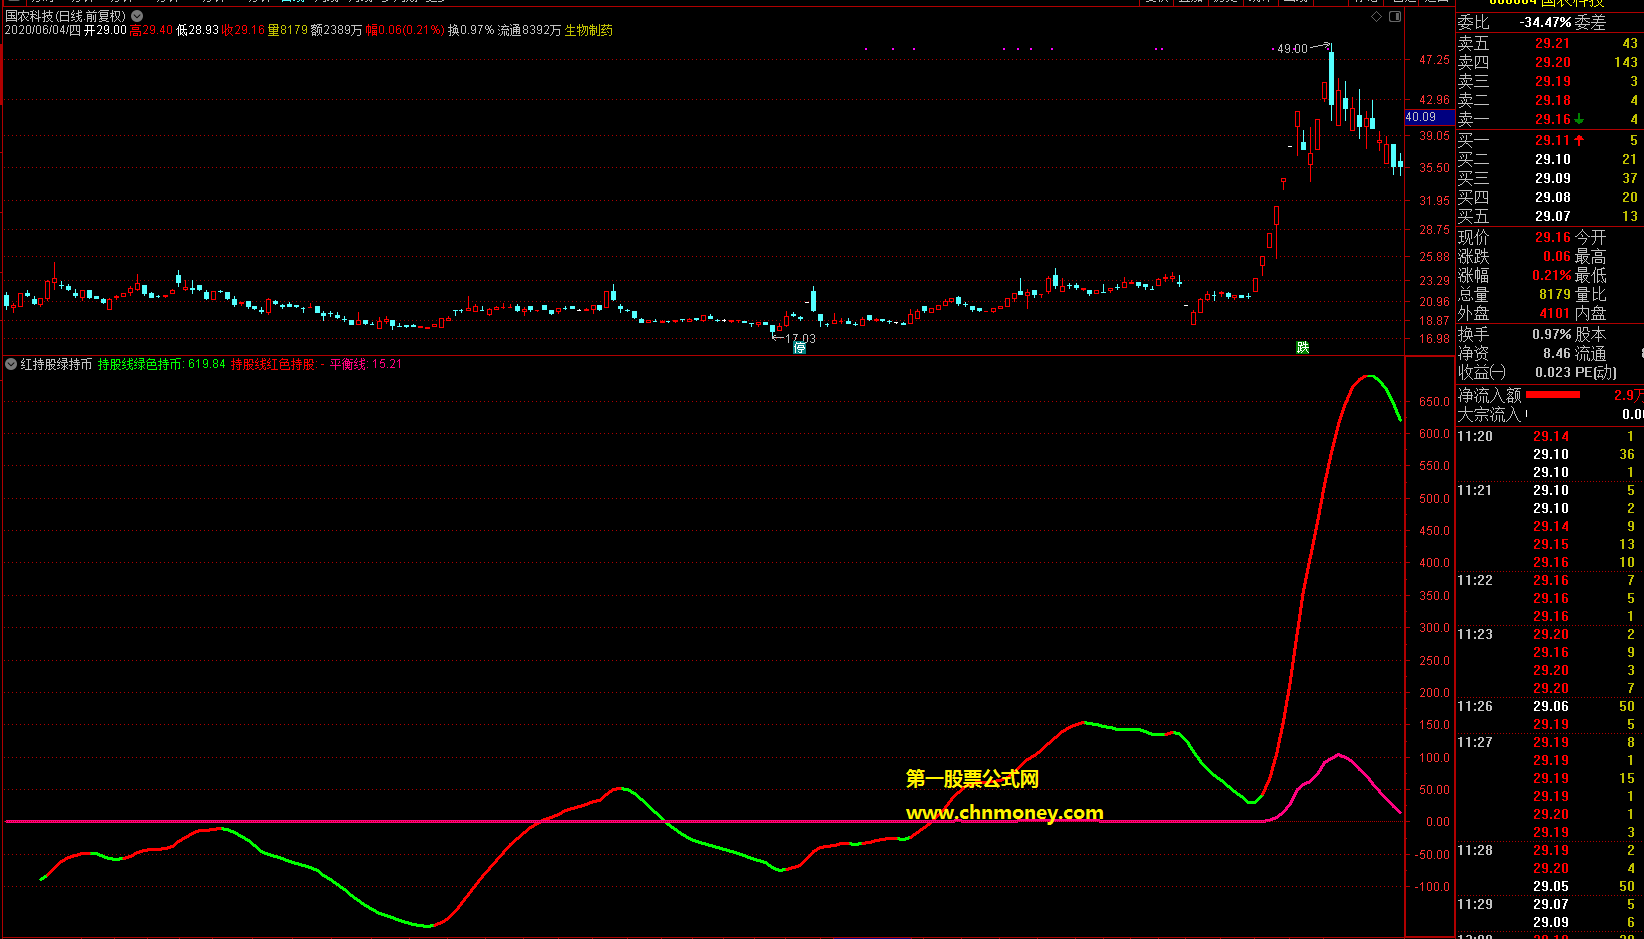The width and height of the screenshot is (1644, 939).
Task: Click the 持股线红色持股 legend label
Action: click(273, 364)
